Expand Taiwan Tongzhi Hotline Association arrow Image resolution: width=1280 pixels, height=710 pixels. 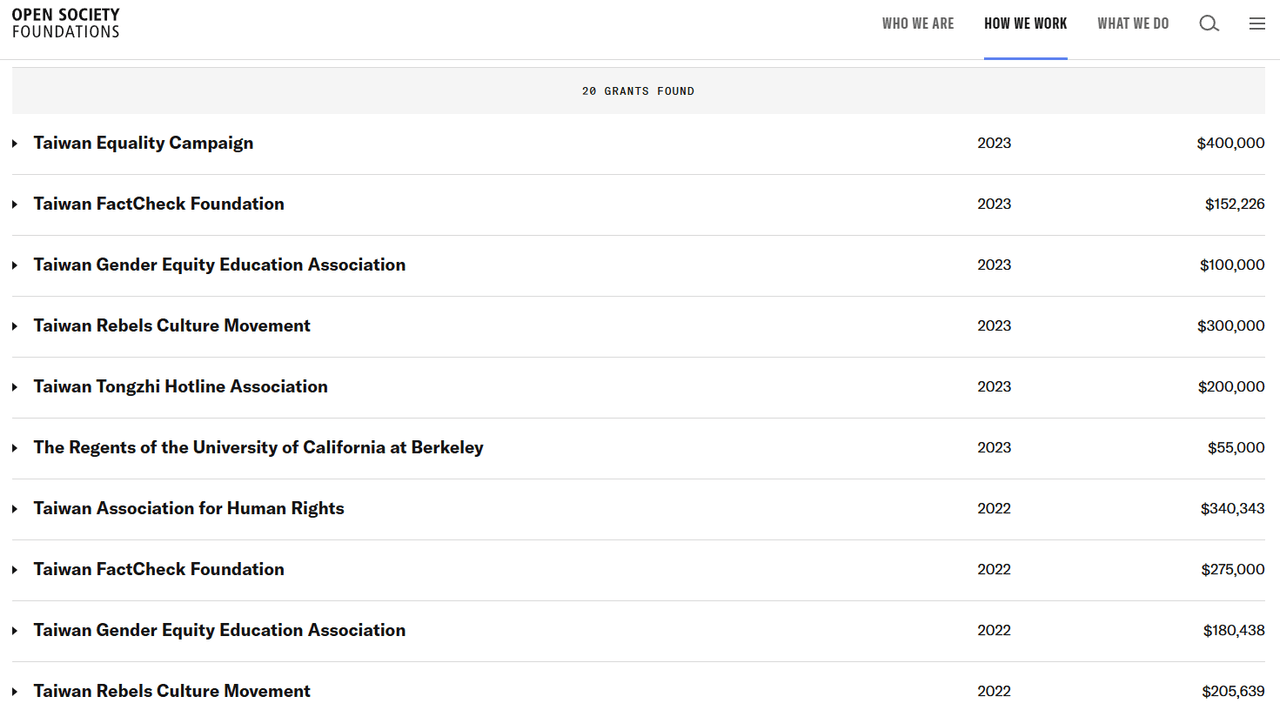15,388
